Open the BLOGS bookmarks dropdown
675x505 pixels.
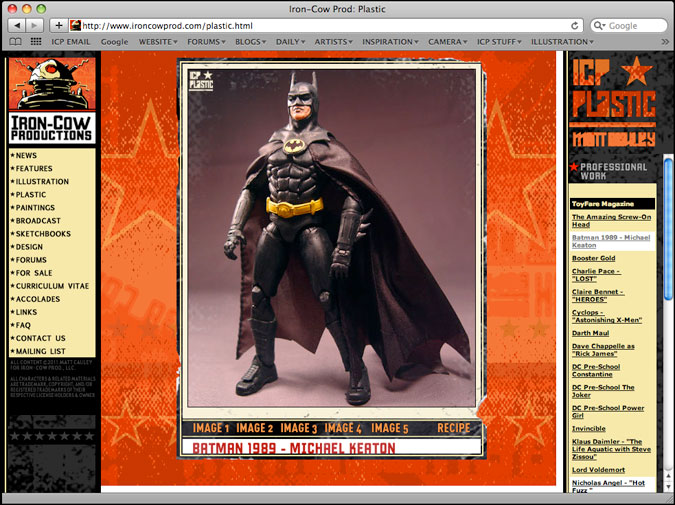click(x=251, y=42)
